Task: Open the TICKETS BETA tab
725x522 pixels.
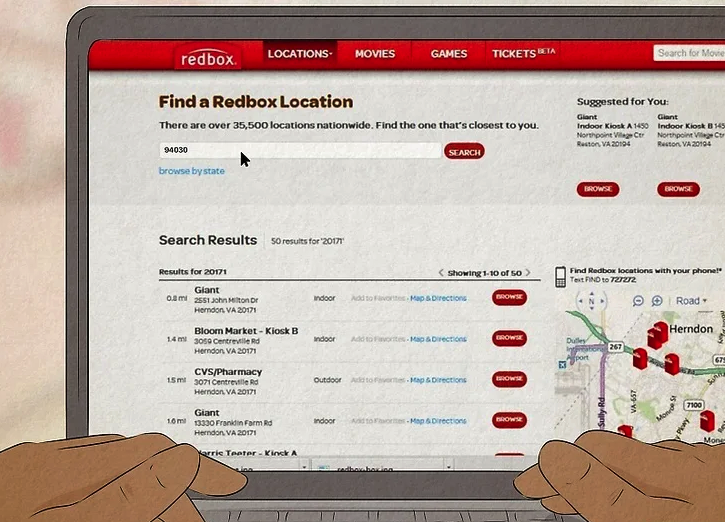Action: click(523, 54)
